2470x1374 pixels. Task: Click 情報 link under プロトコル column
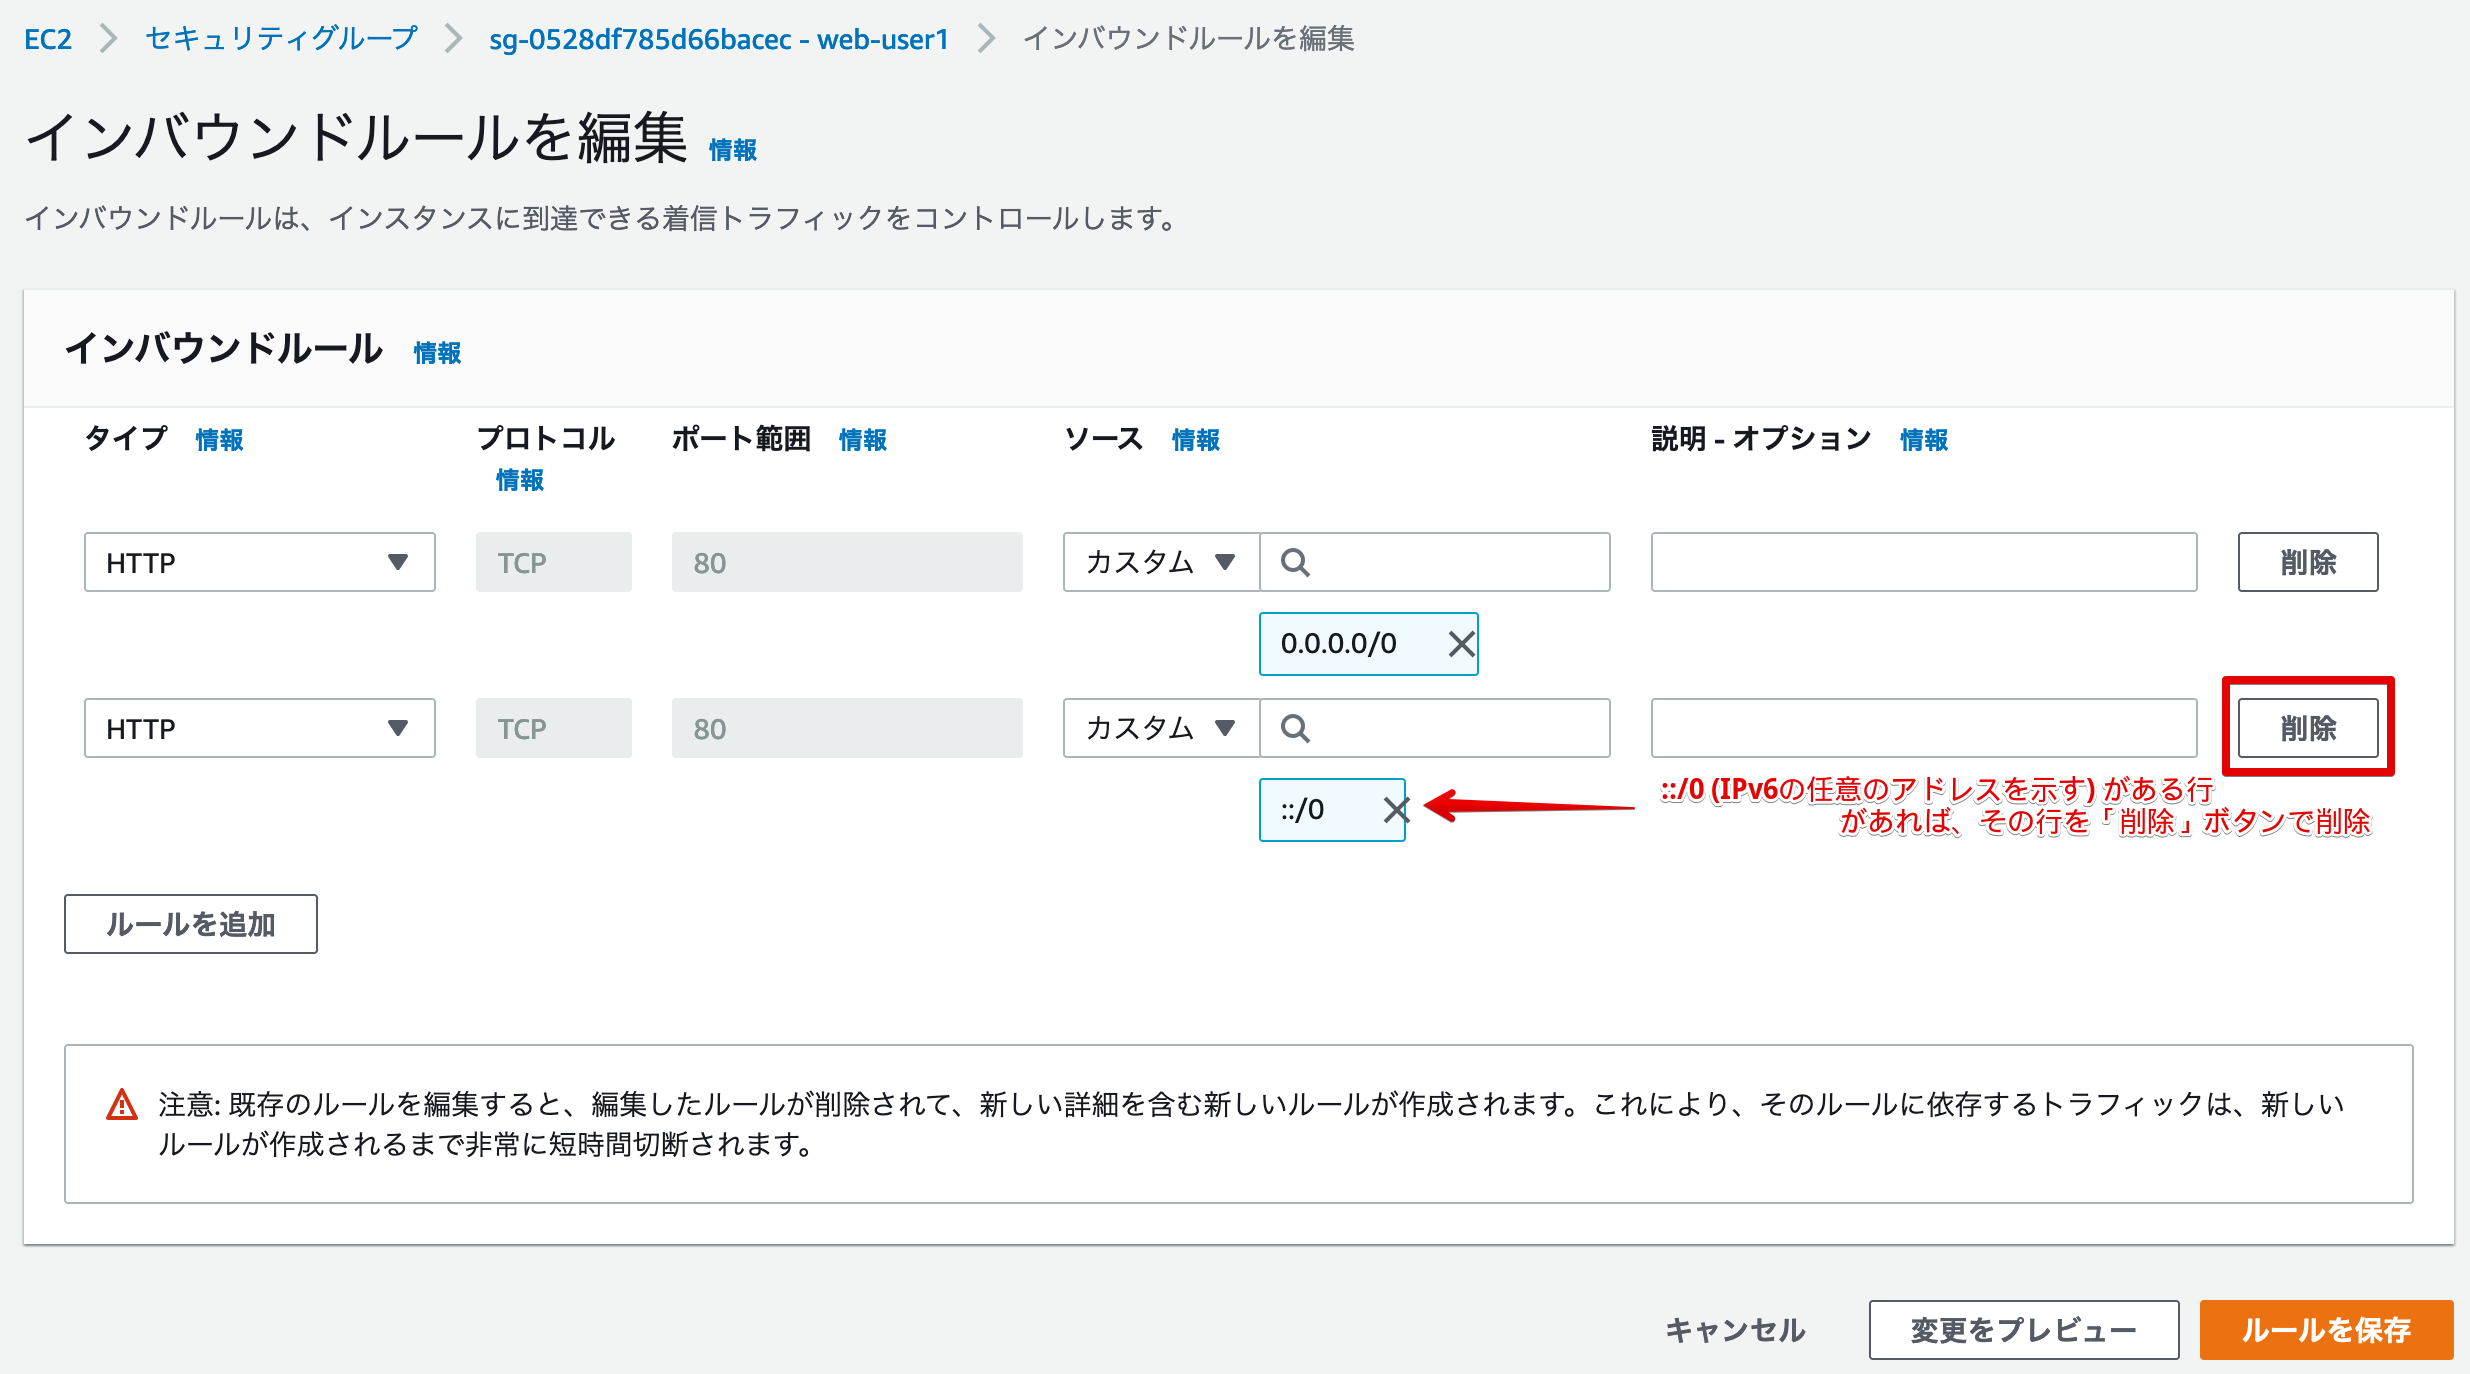click(520, 480)
